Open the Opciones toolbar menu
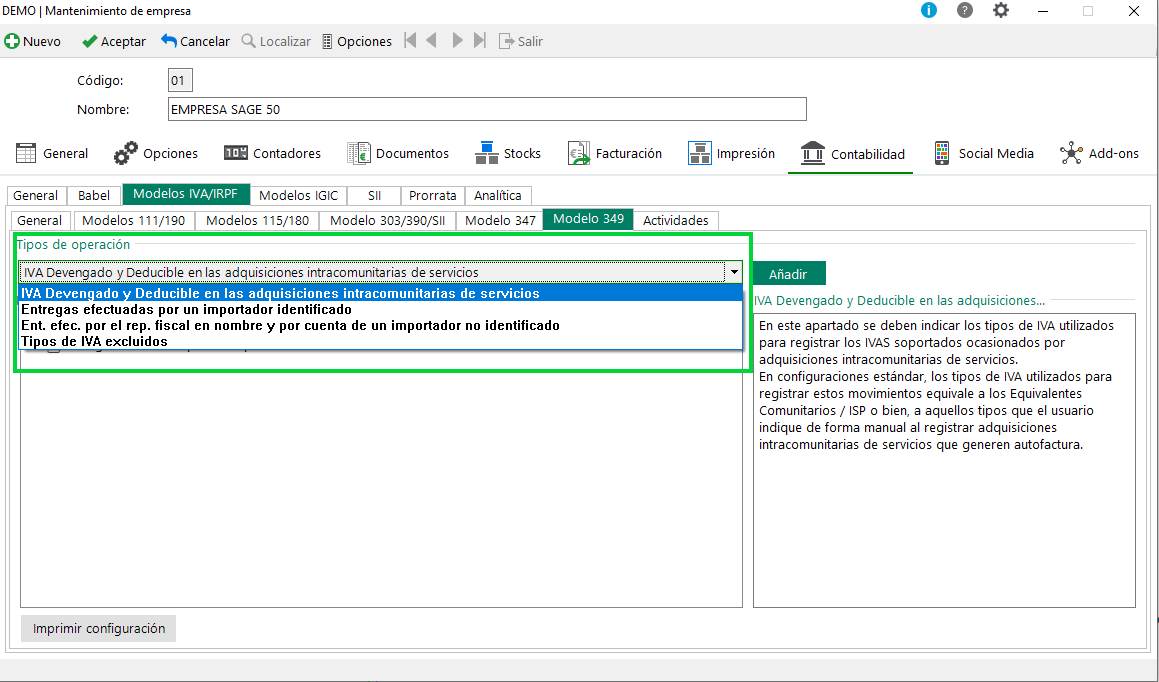 click(x=356, y=42)
